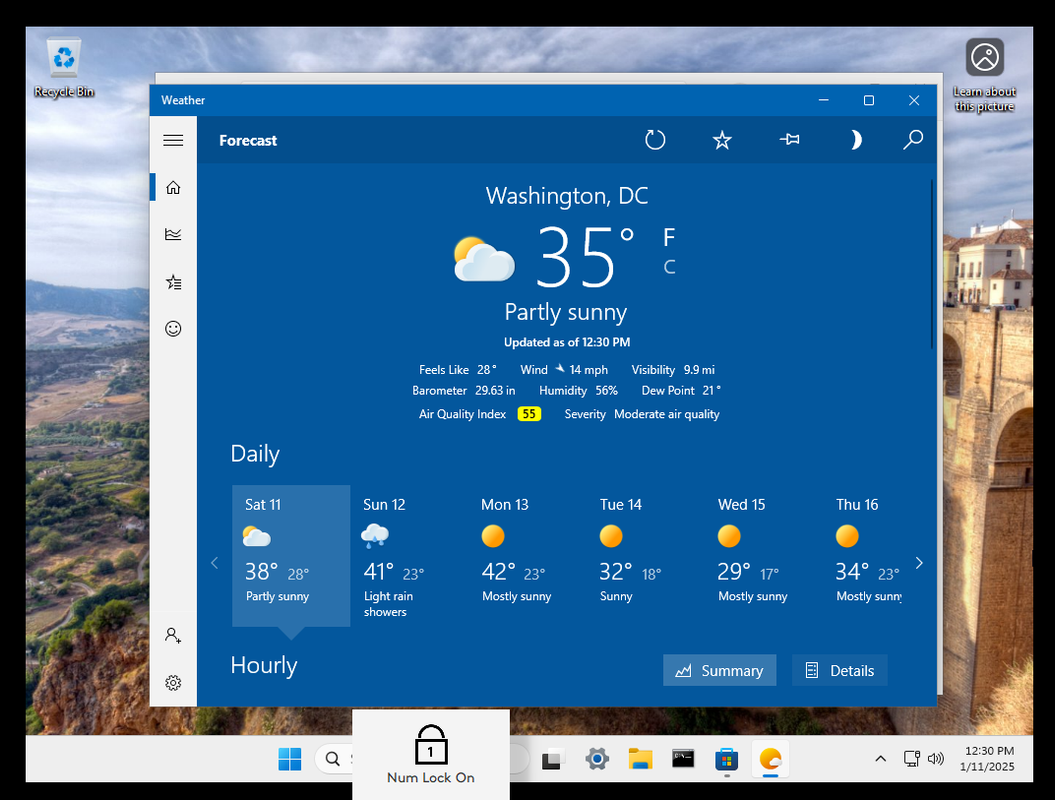
Task: Click the Updated as of 12:30 PM text
Action: pyautogui.click(x=567, y=342)
